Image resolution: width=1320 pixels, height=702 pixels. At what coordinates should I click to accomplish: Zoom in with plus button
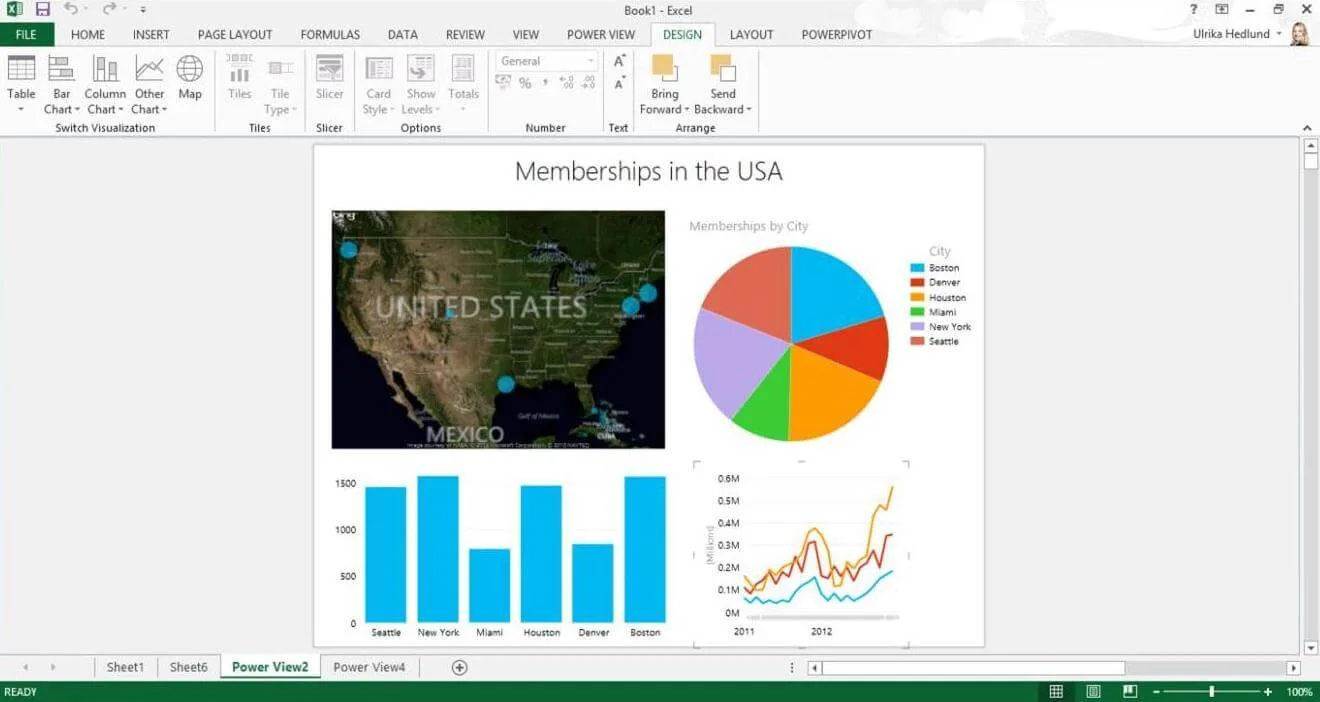pyautogui.click(x=1268, y=692)
